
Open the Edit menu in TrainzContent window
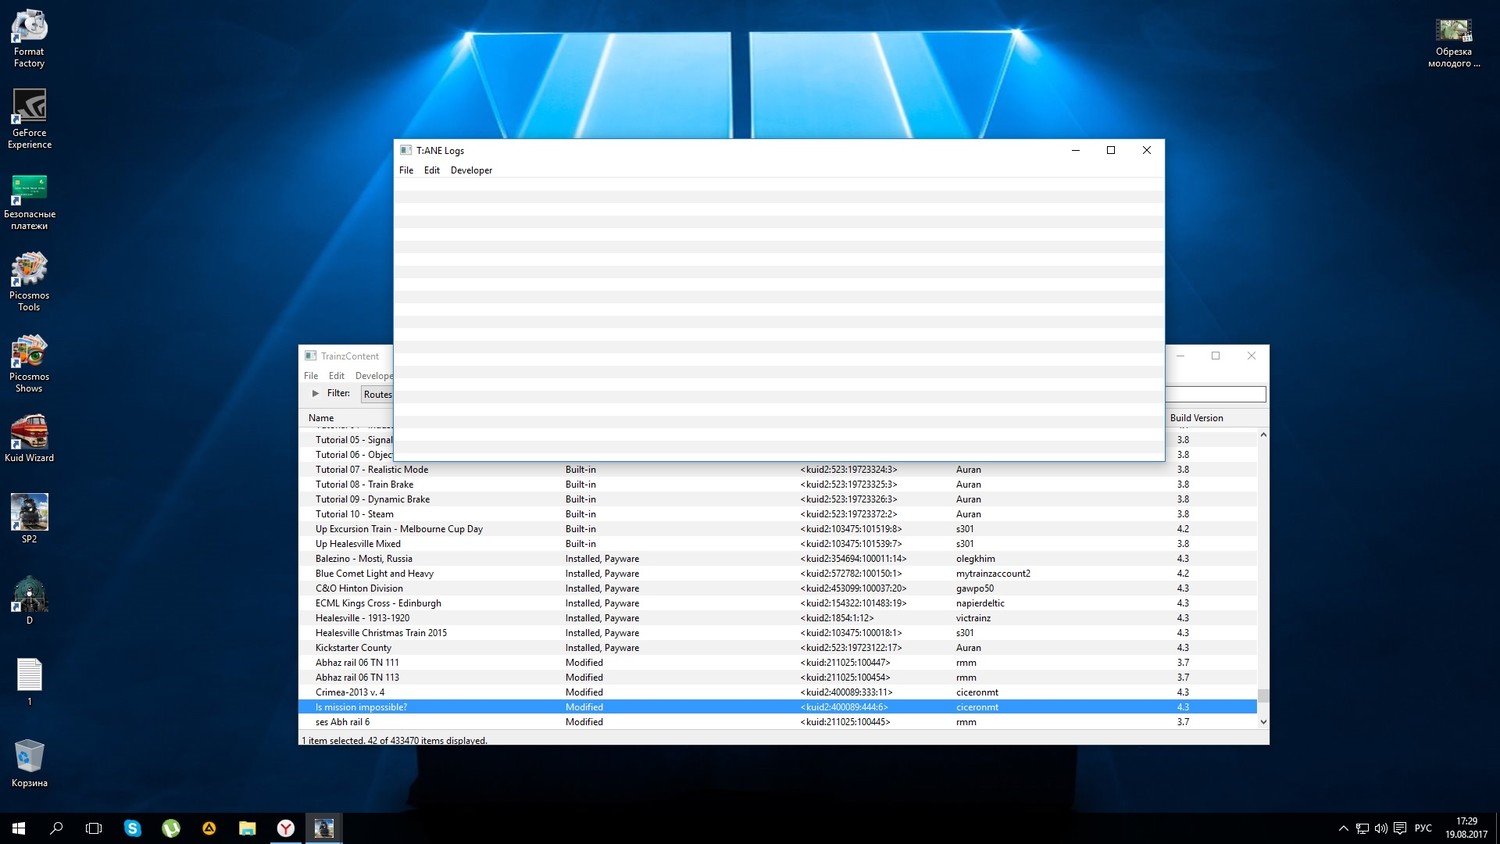coord(336,376)
